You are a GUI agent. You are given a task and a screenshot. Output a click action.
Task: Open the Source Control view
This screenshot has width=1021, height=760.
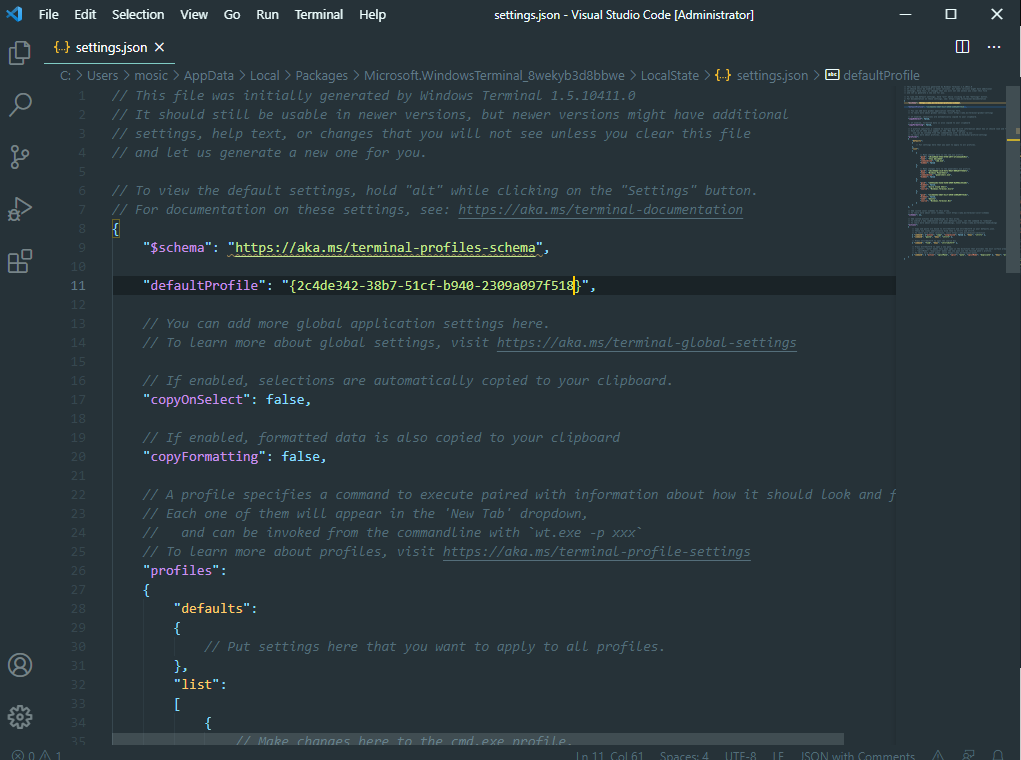[x=20, y=156]
